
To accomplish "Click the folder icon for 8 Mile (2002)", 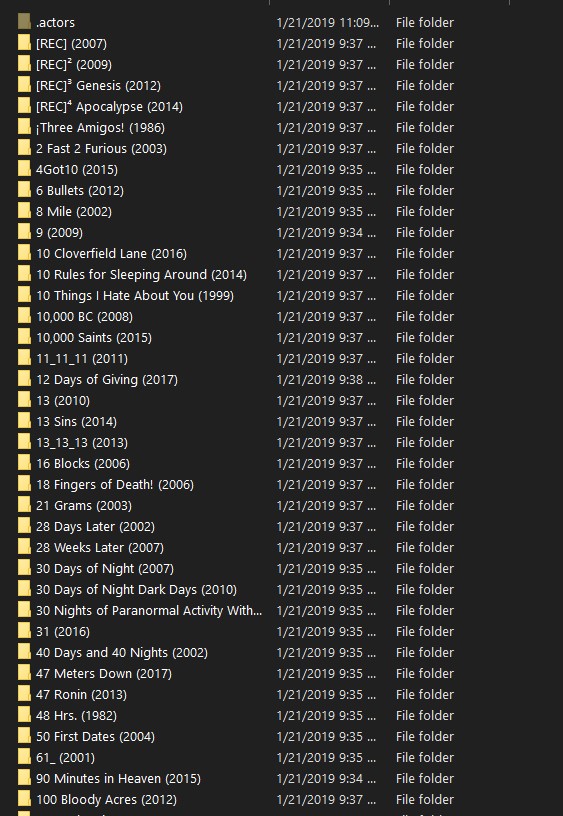I will click(24, 211).
